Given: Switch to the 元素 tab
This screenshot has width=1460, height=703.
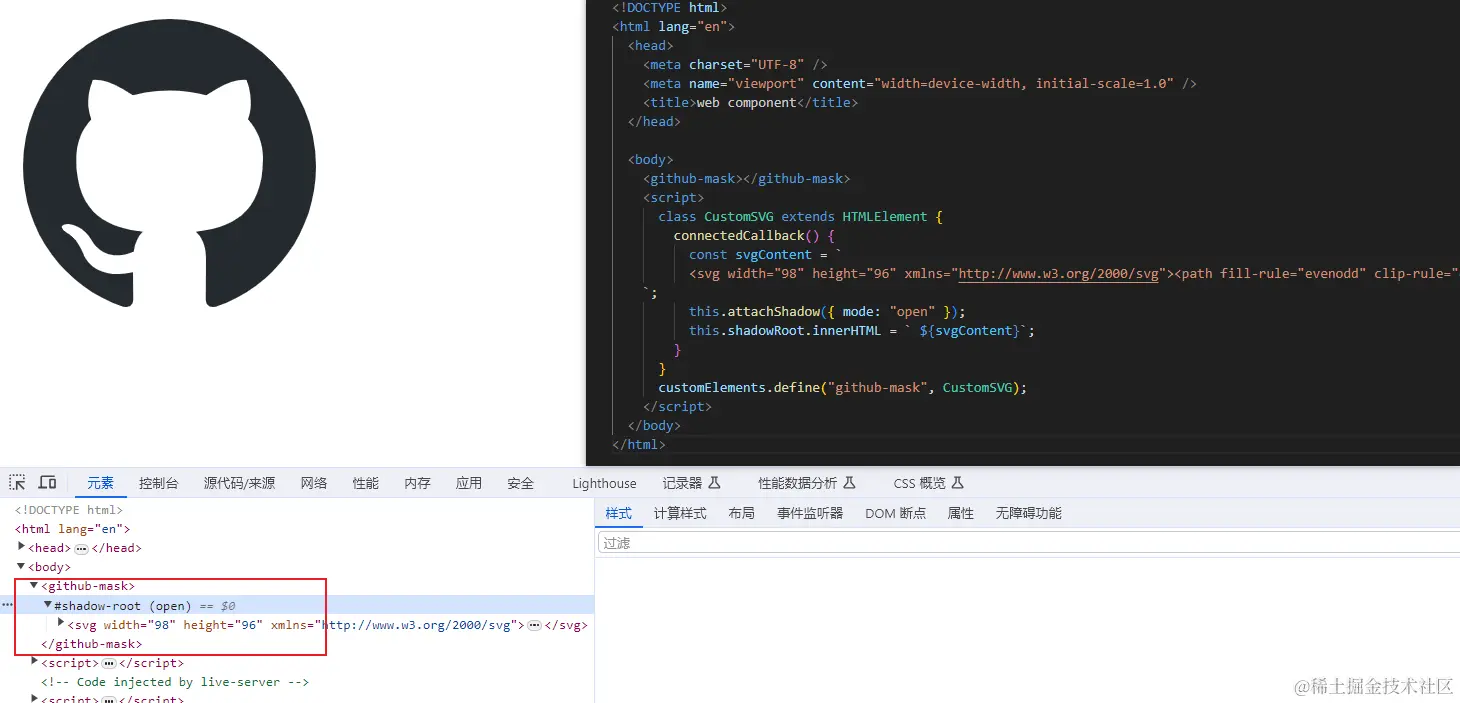Looking at the screenshot, I should point(100,483).
